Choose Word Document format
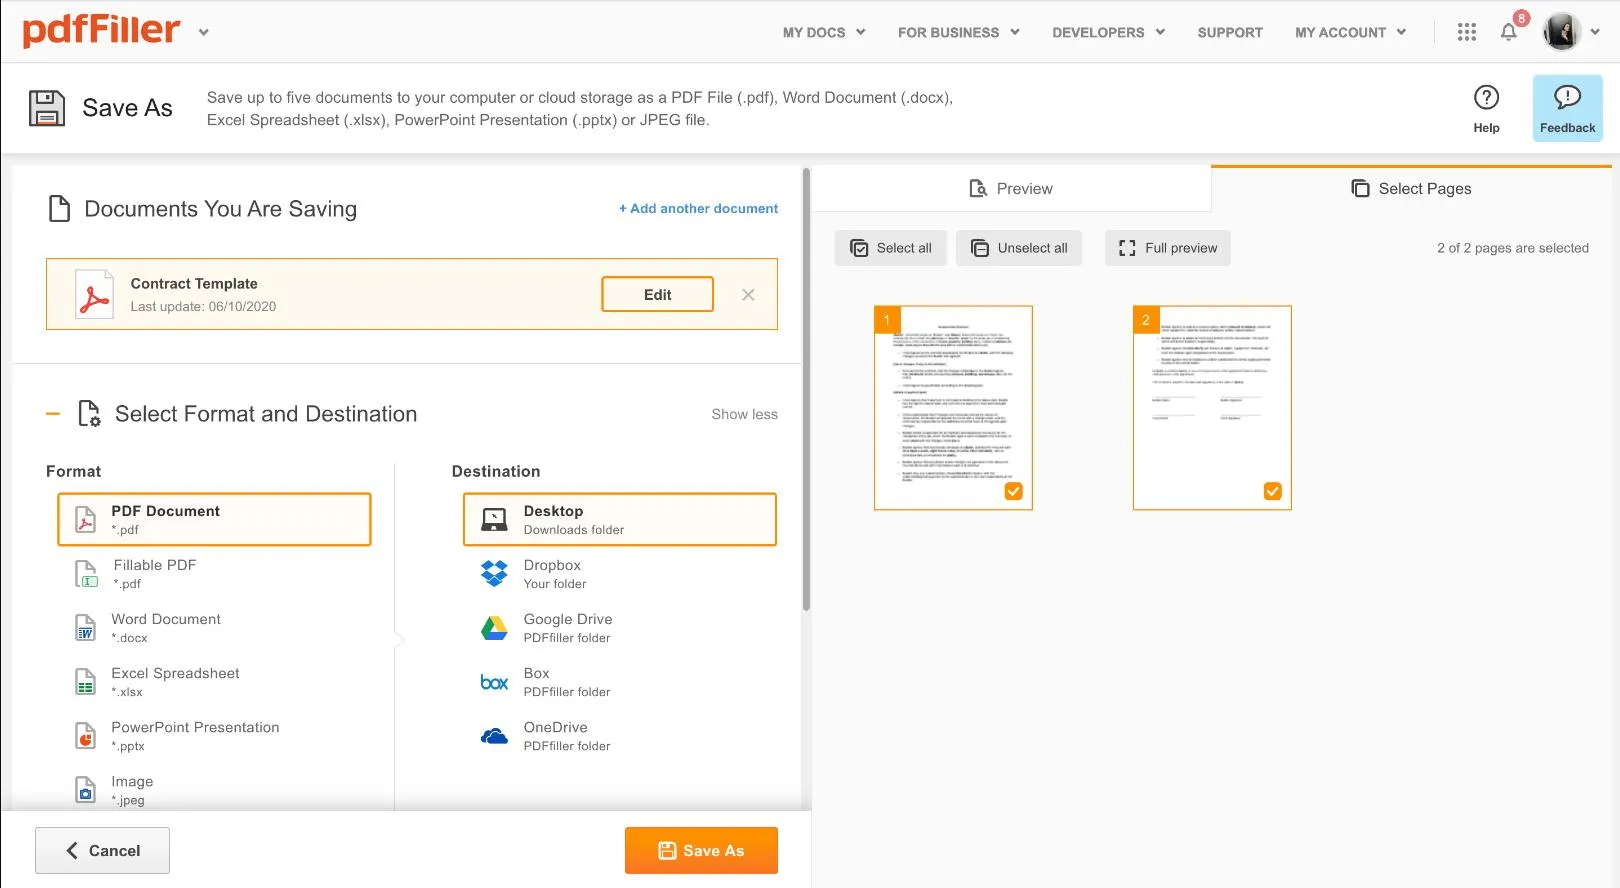 (x=214, y=627)
